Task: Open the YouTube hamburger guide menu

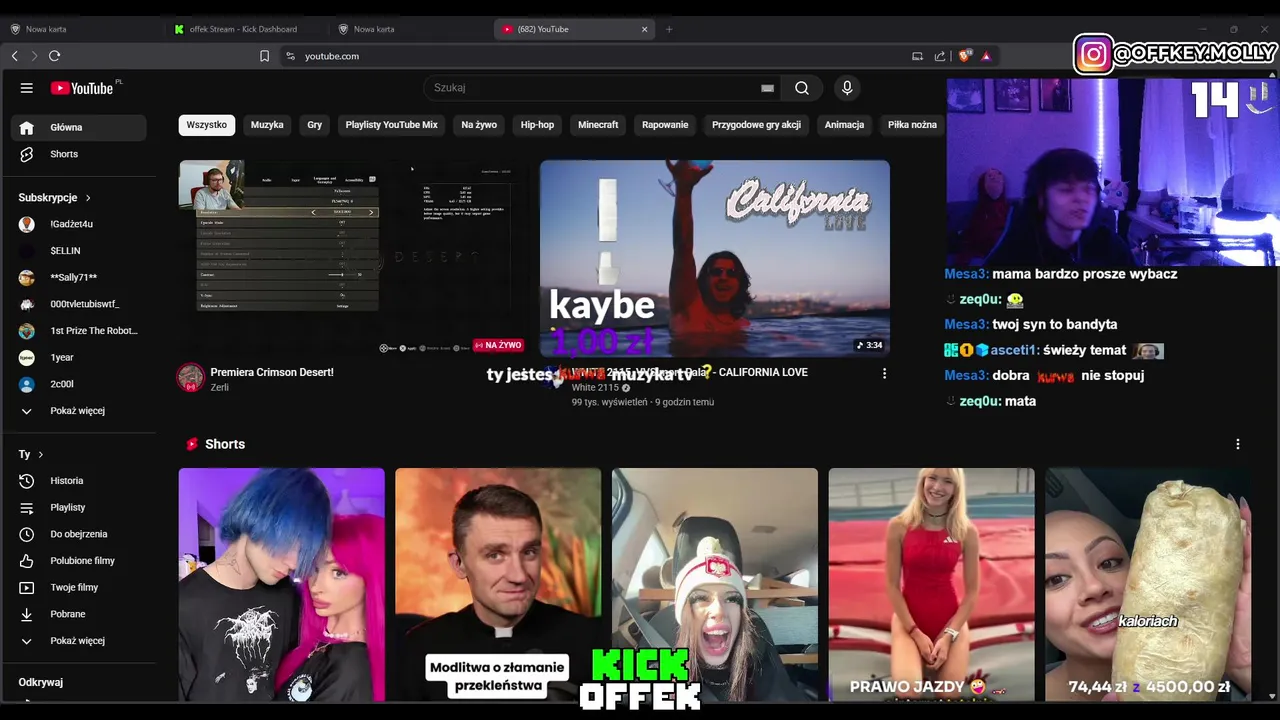Action: point(27,88)
